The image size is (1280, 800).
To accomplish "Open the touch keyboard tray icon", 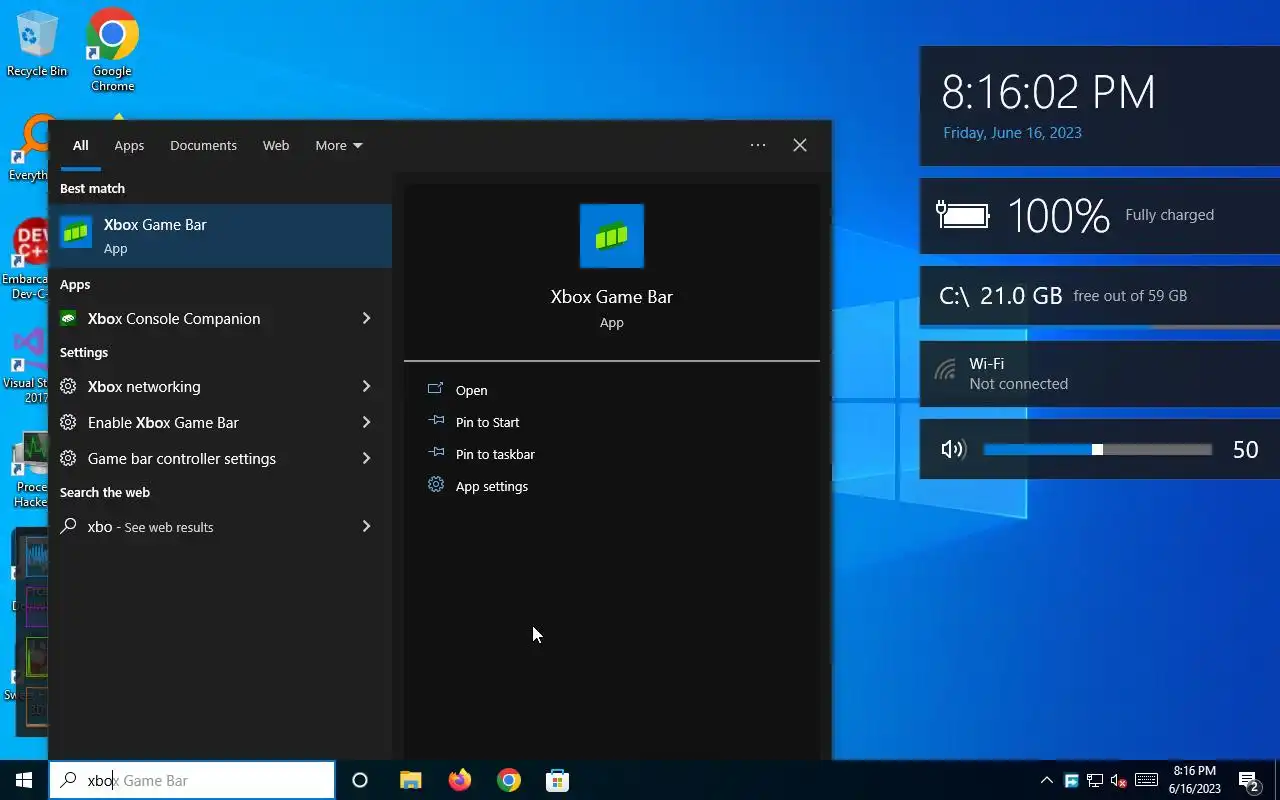I will point(1147,780).
